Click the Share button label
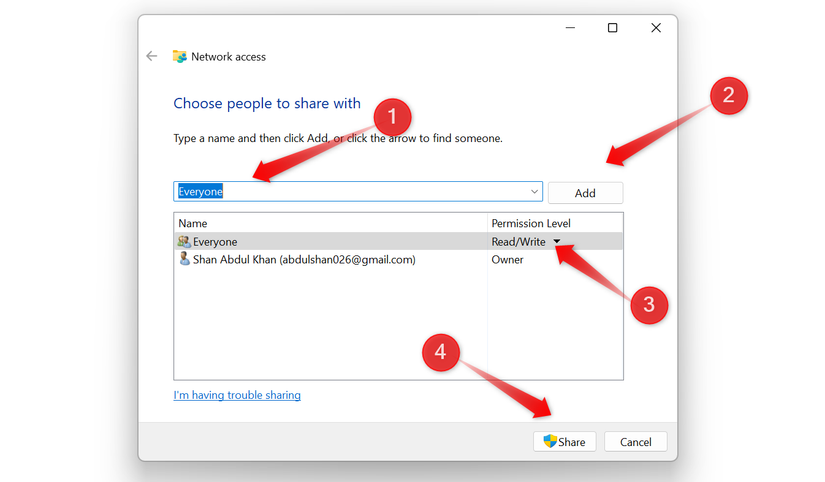 click(x=572, y=442)
